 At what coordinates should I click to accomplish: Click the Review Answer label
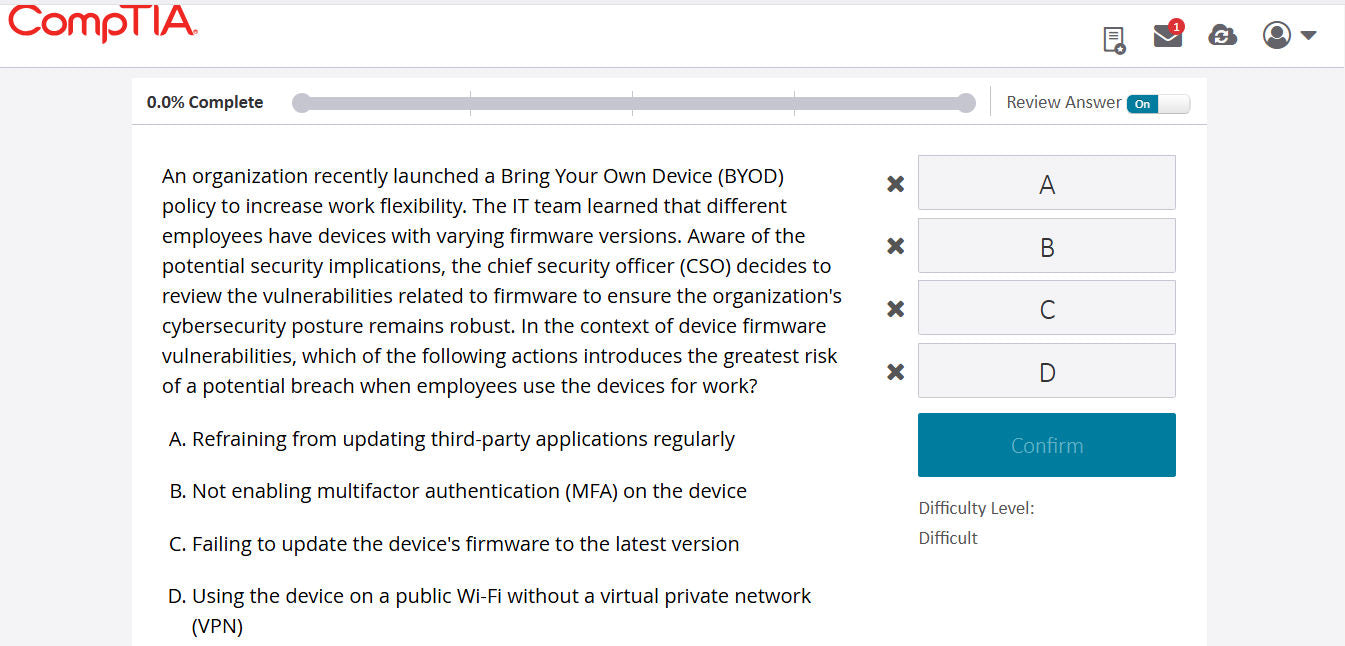click(x=1061, y=102)
